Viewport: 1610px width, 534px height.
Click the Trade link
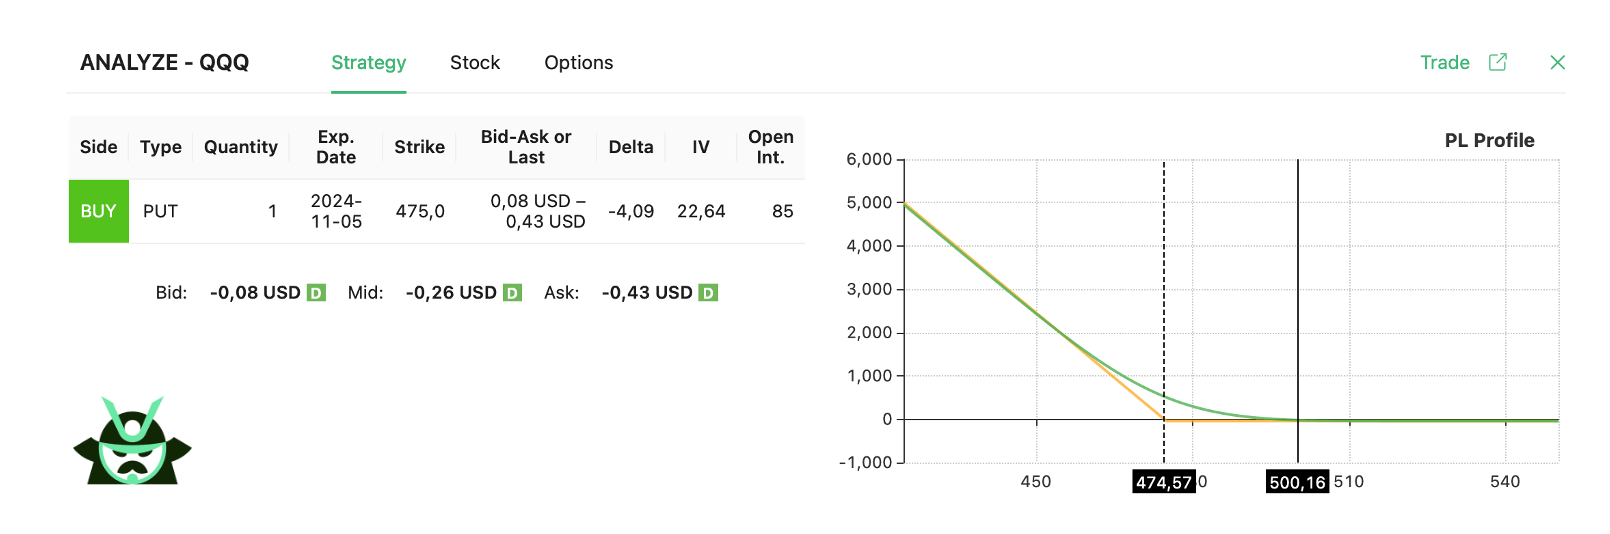pos(1444,63)
